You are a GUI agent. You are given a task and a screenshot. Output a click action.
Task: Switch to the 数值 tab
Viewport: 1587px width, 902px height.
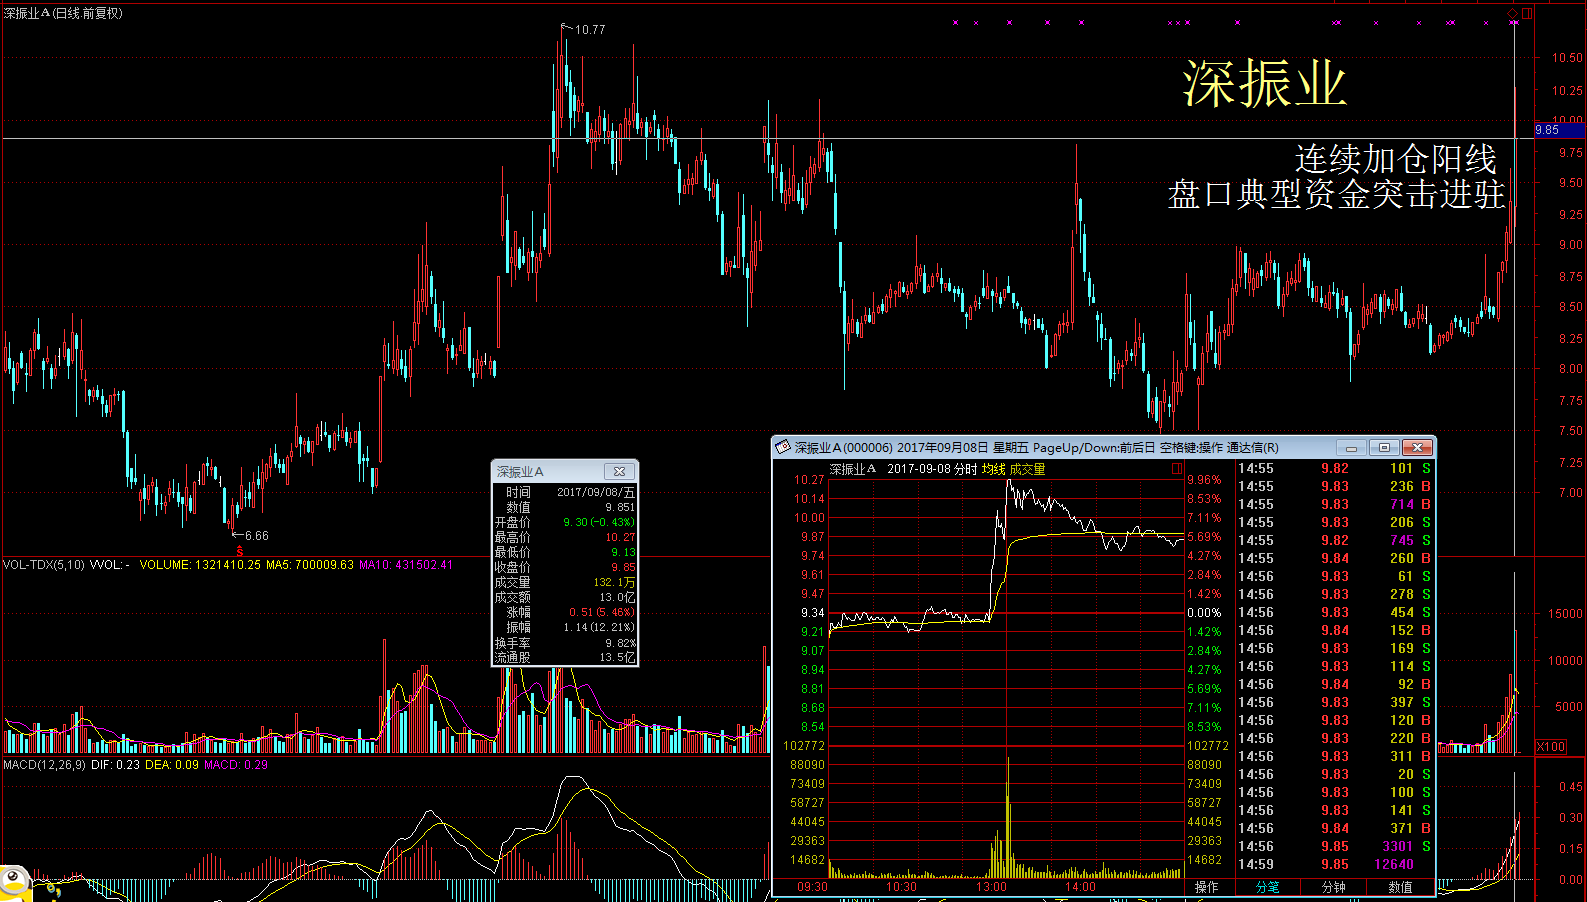pyautogui.click(x=1400, y=887)
